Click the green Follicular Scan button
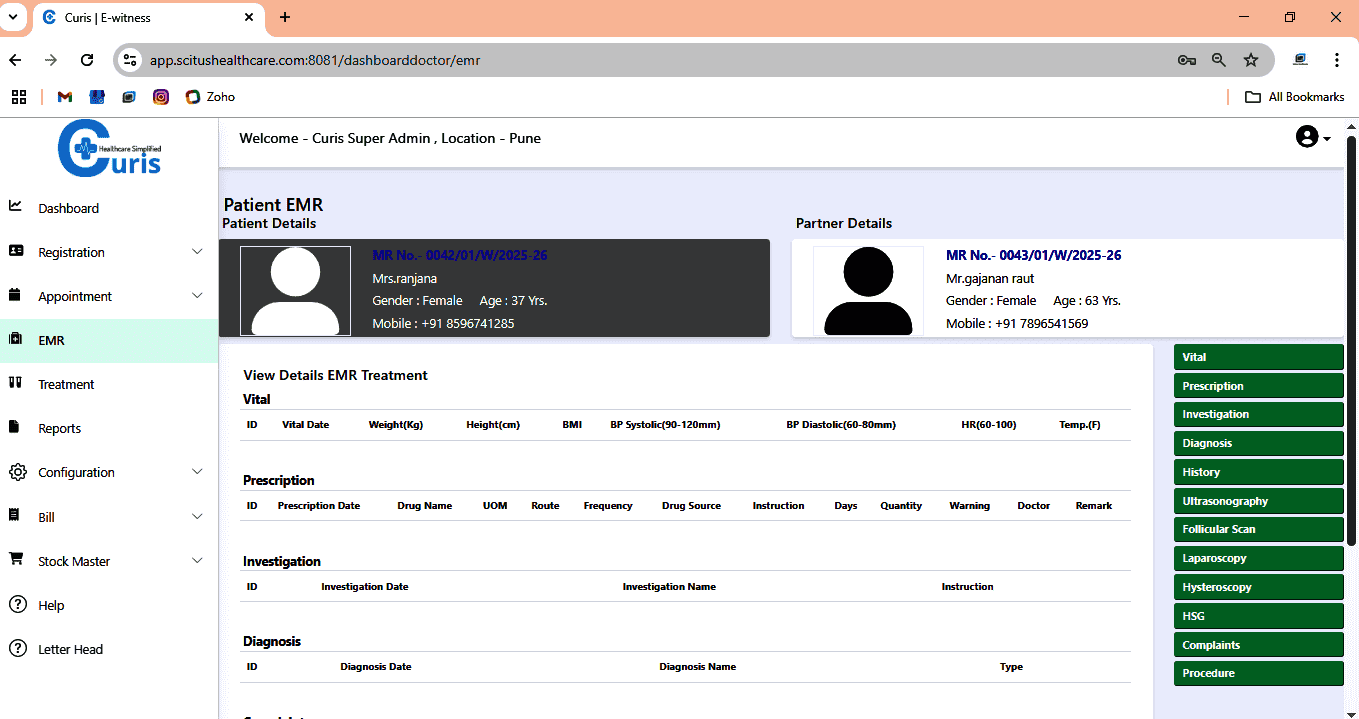Viewport: 1359px width, 719px height. pyautogui.click(x=1258, y=529)
